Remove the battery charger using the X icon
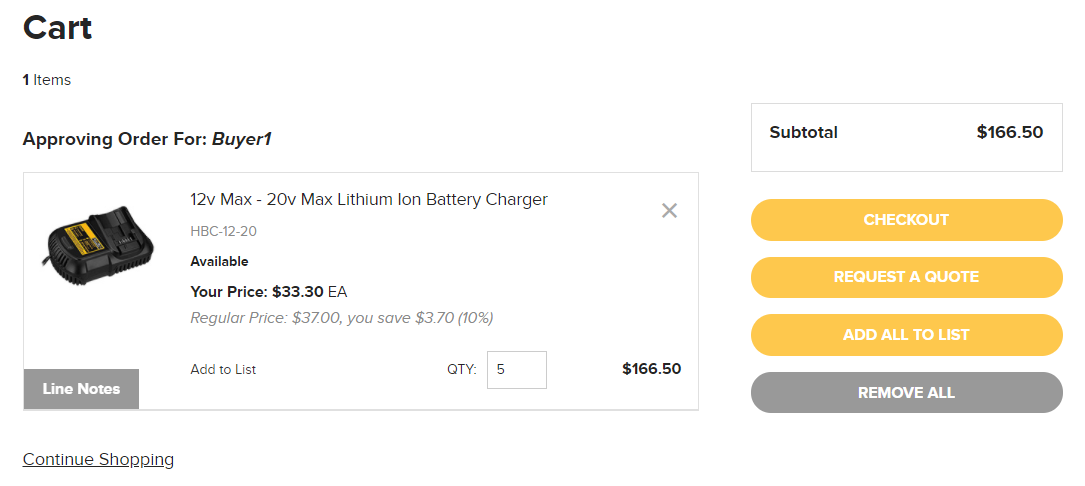 pos(669,210)
